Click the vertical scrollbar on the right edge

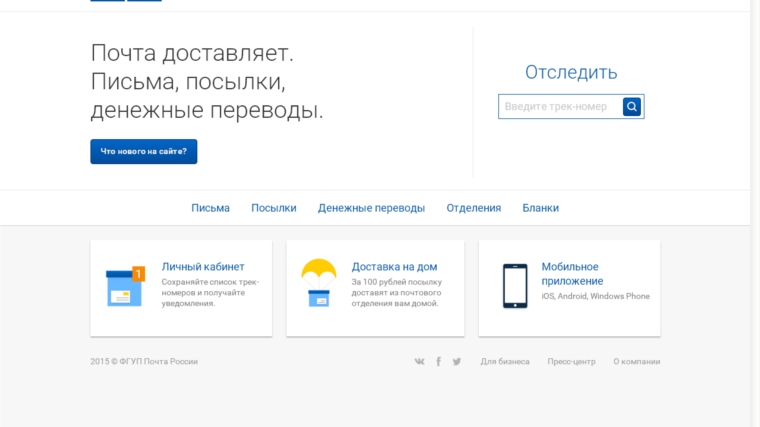click(755, 213)
